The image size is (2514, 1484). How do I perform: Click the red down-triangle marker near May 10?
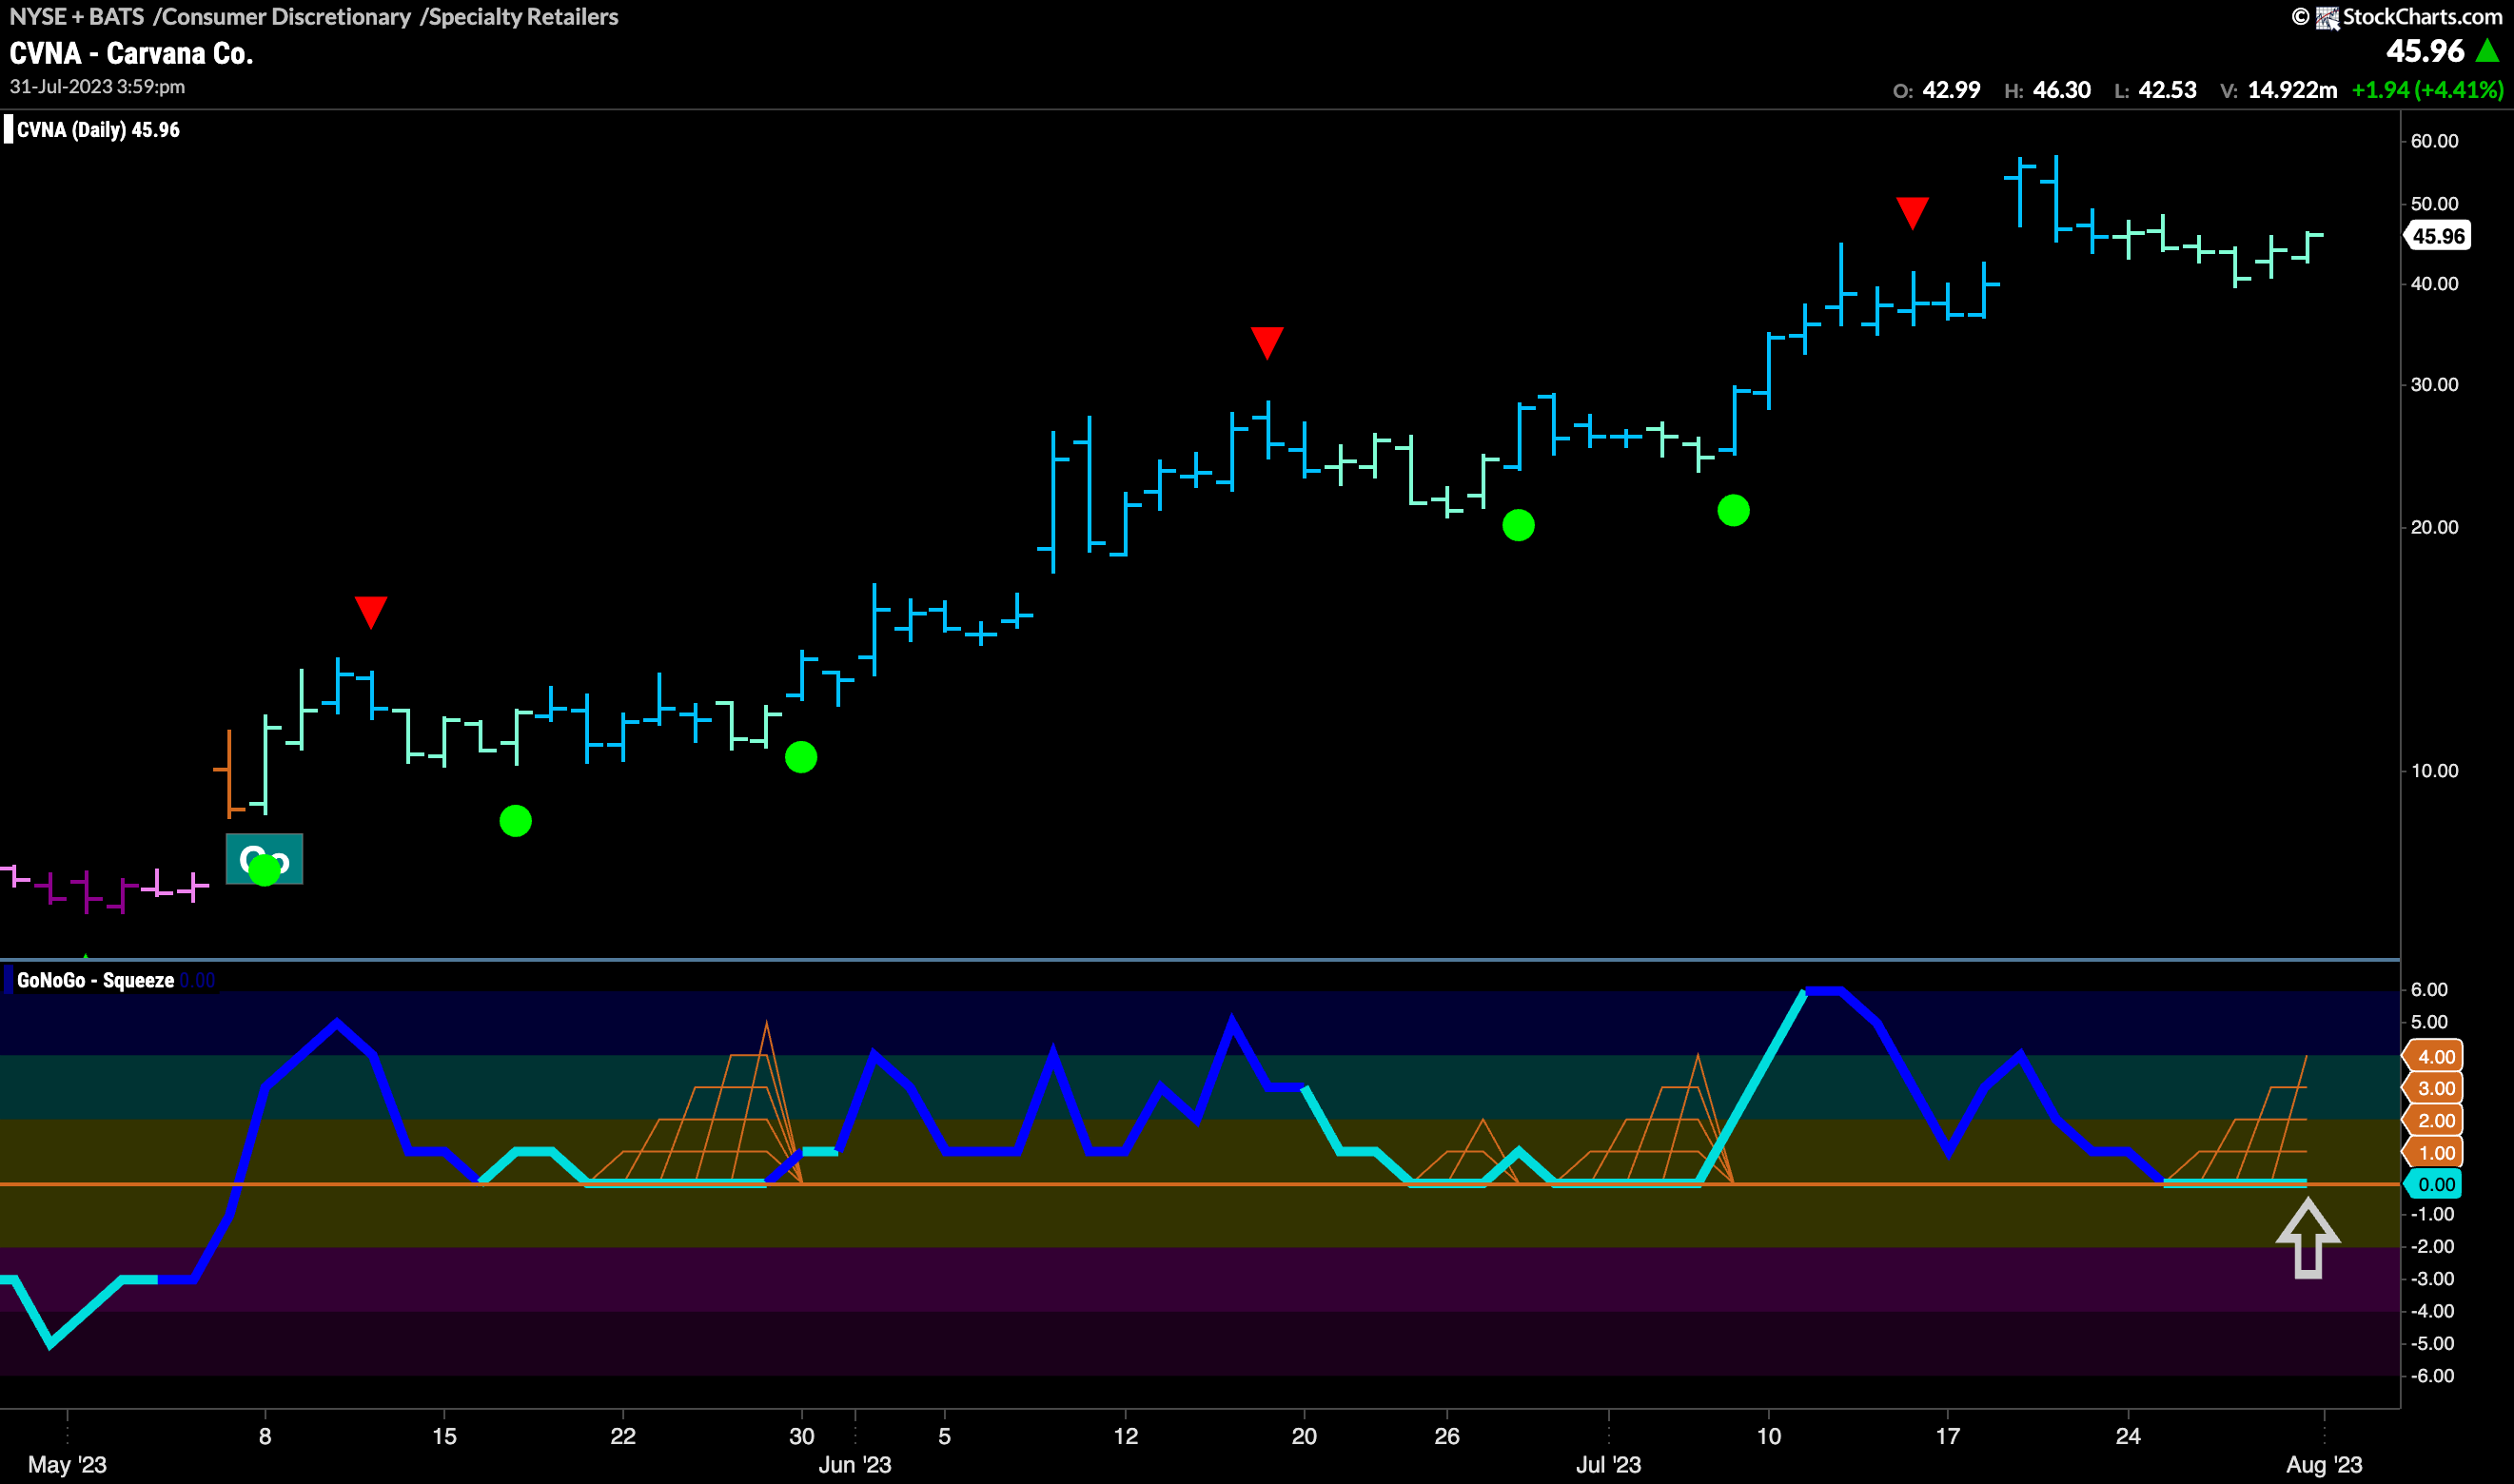click(370, 611)
